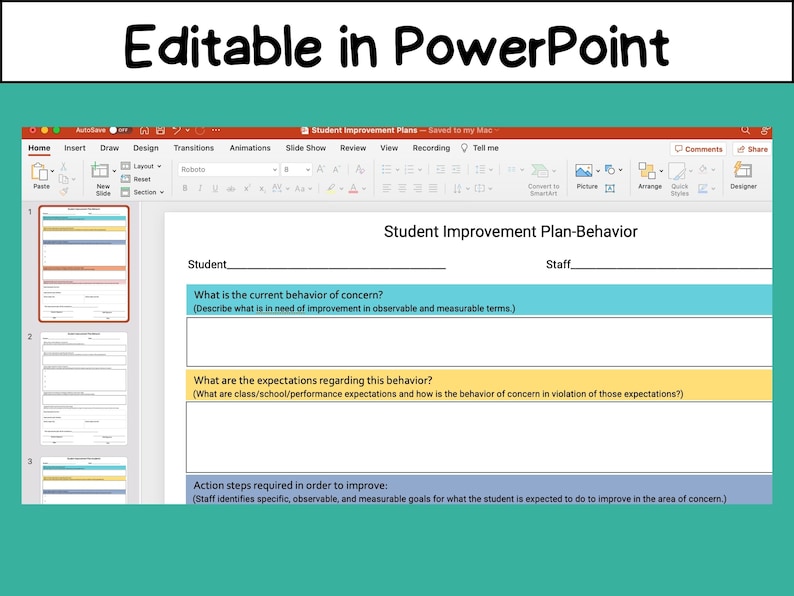The height and width of the screenshot is (596, 794).
Task: Click the Reset slide button
Action: pyautogui.click(x=136, y=179)
